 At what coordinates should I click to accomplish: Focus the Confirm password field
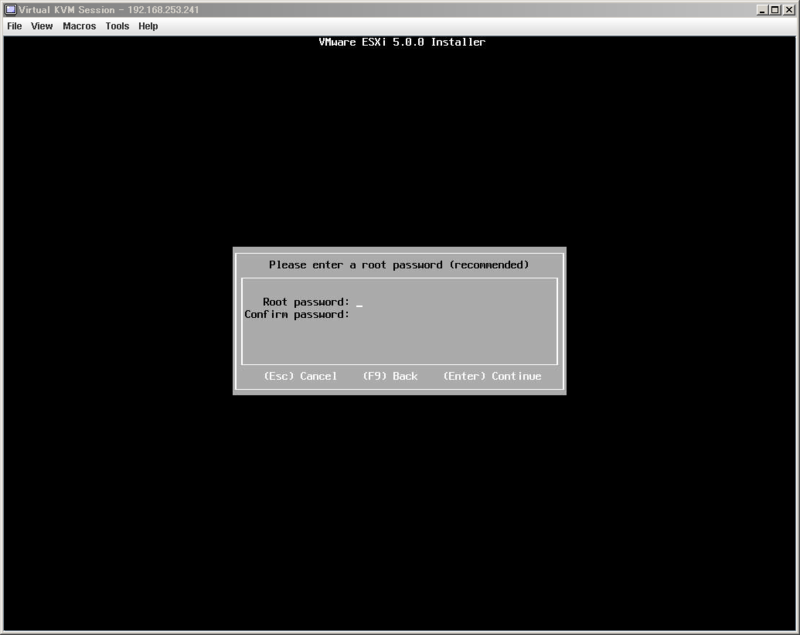click(454, 315)
